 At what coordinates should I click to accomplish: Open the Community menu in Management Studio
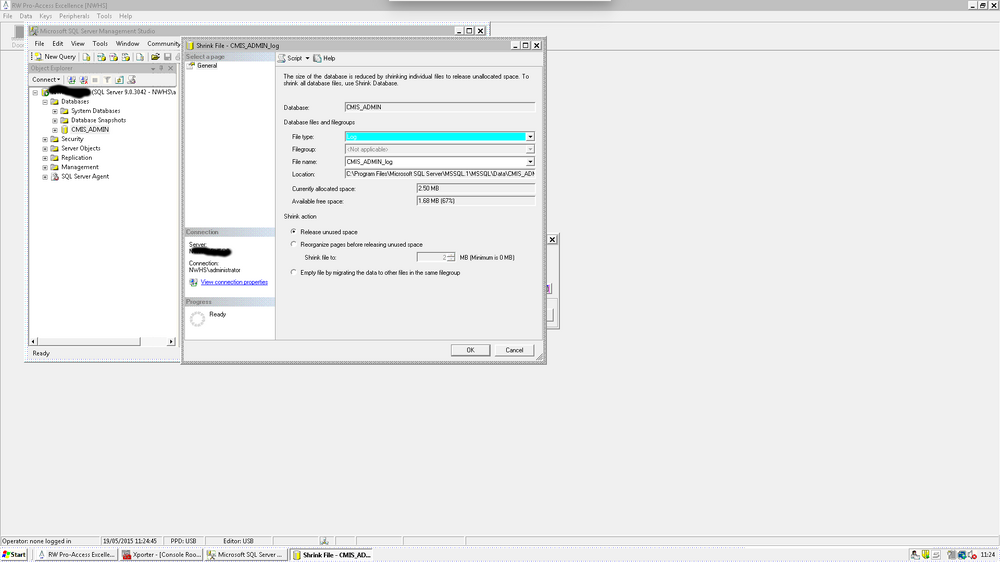[x=164, y=43]
